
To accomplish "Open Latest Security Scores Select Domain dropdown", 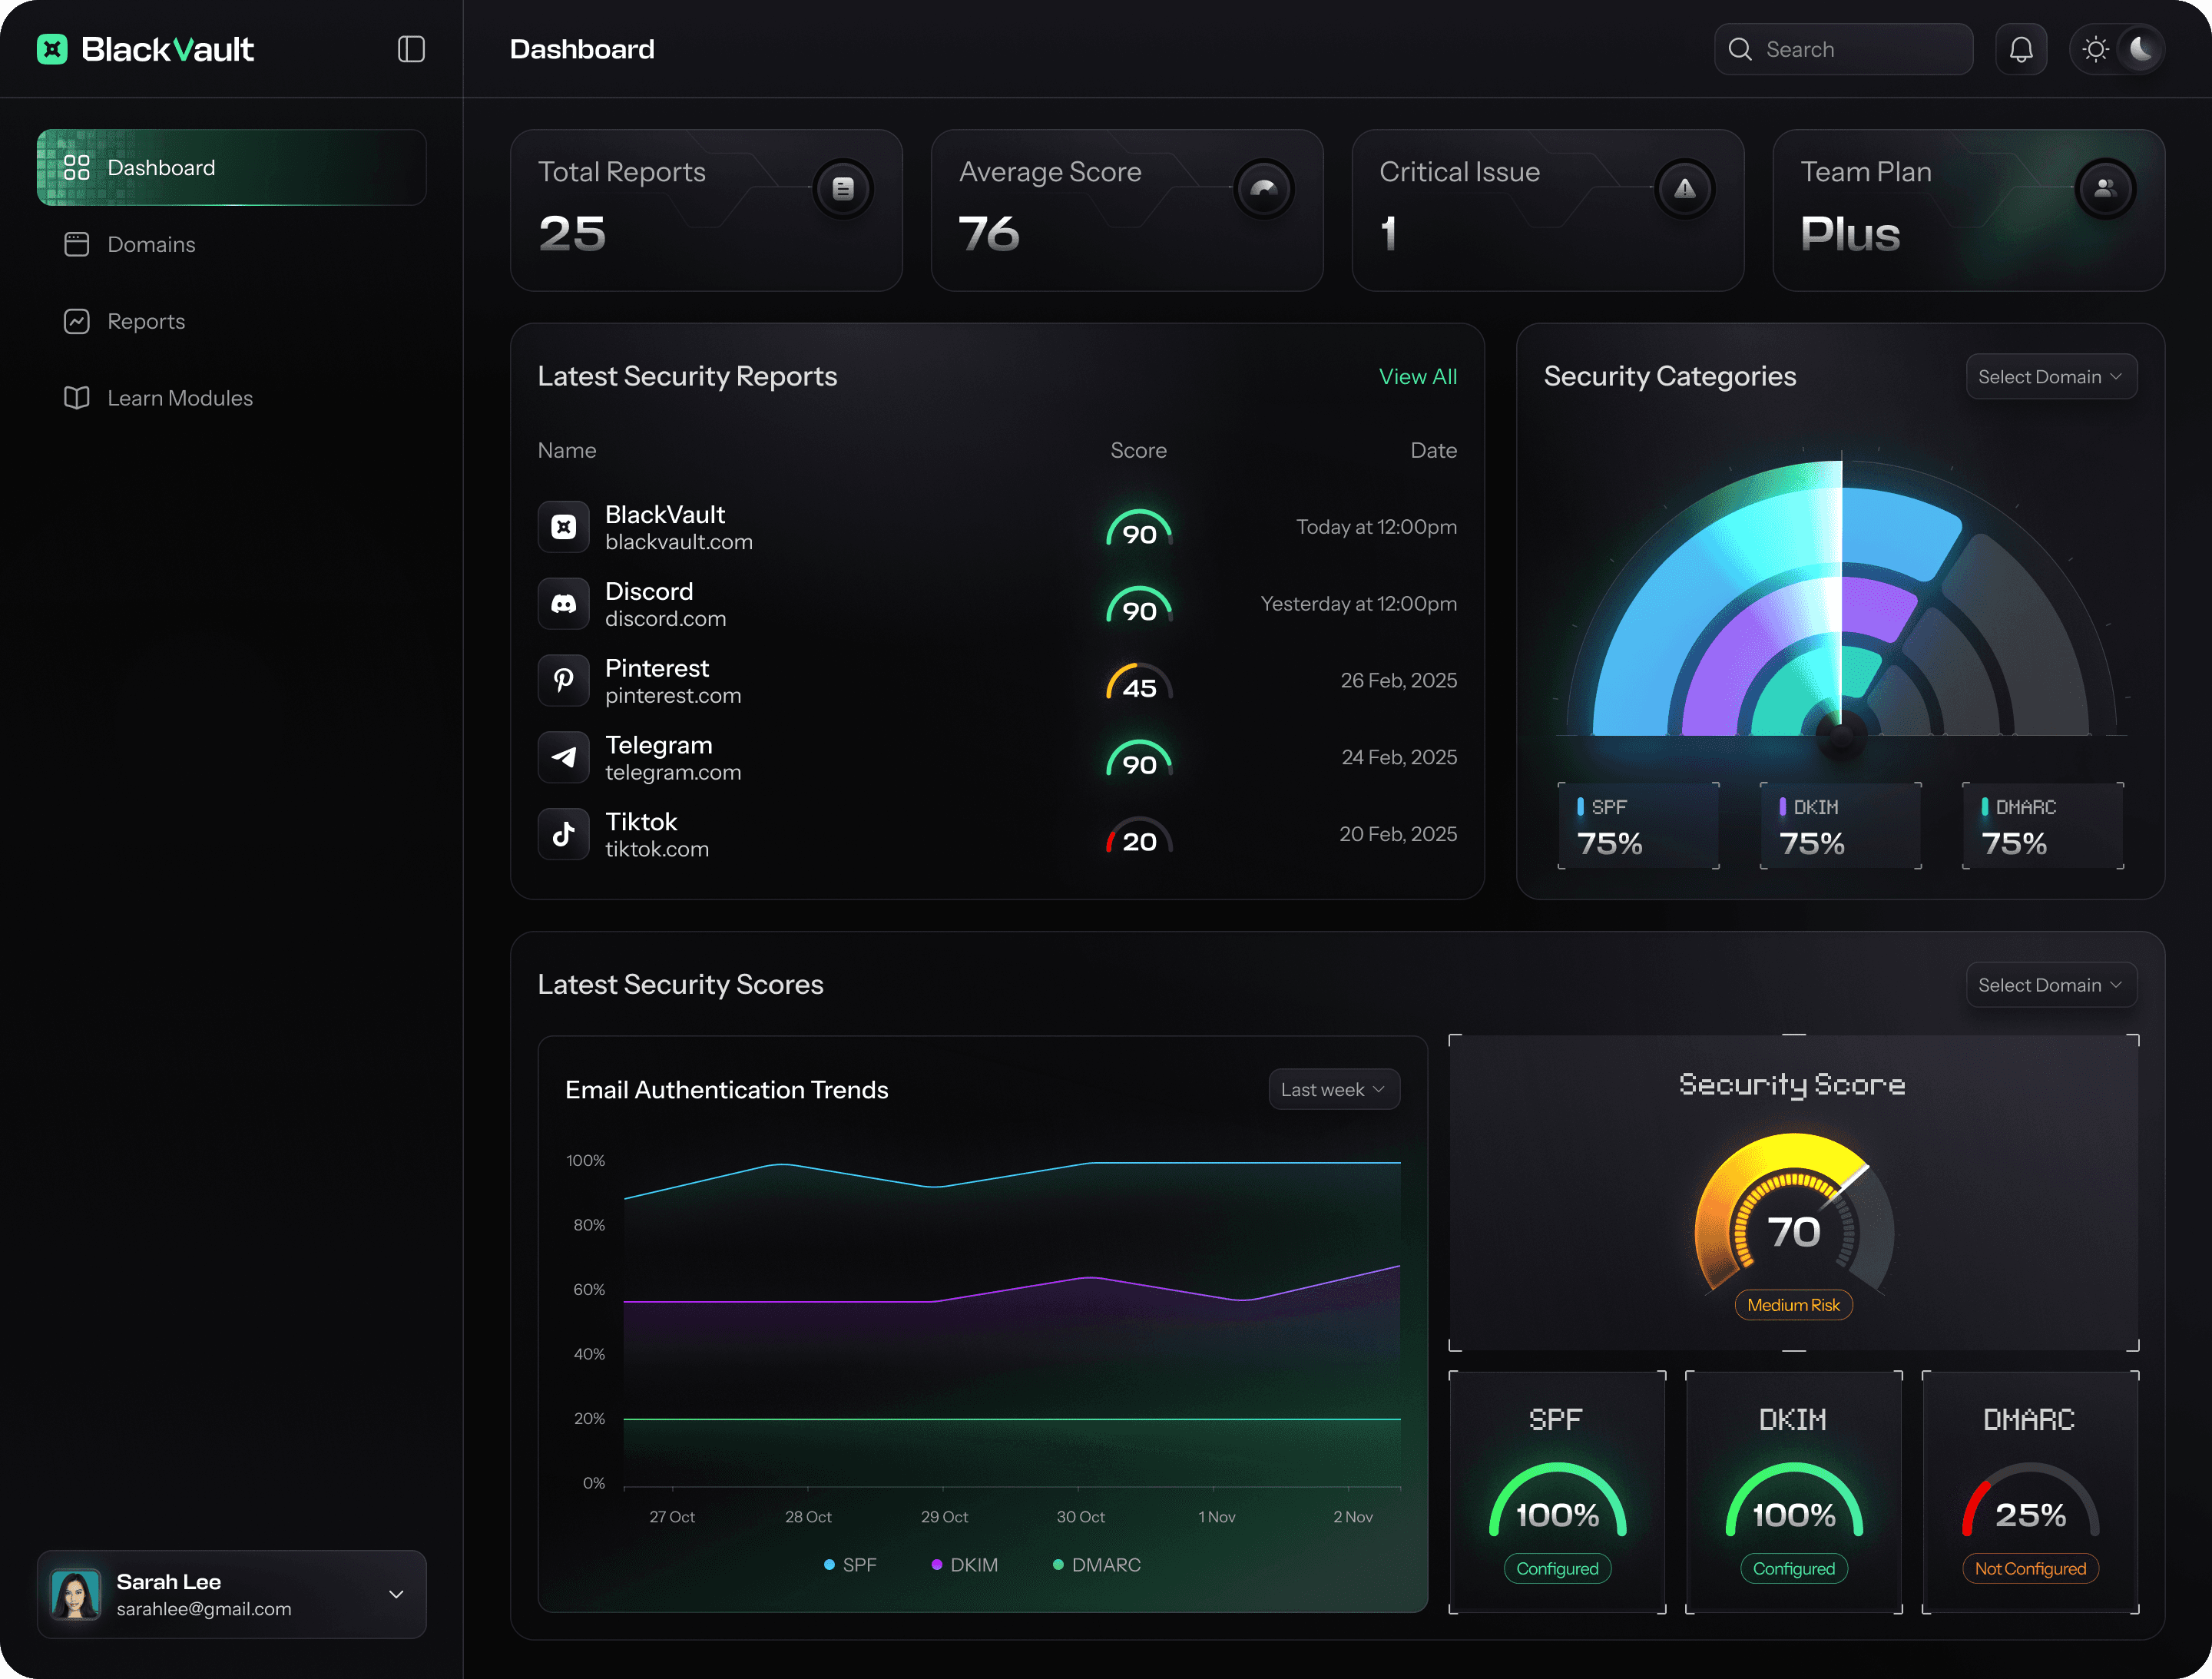I will point(2051,985).
